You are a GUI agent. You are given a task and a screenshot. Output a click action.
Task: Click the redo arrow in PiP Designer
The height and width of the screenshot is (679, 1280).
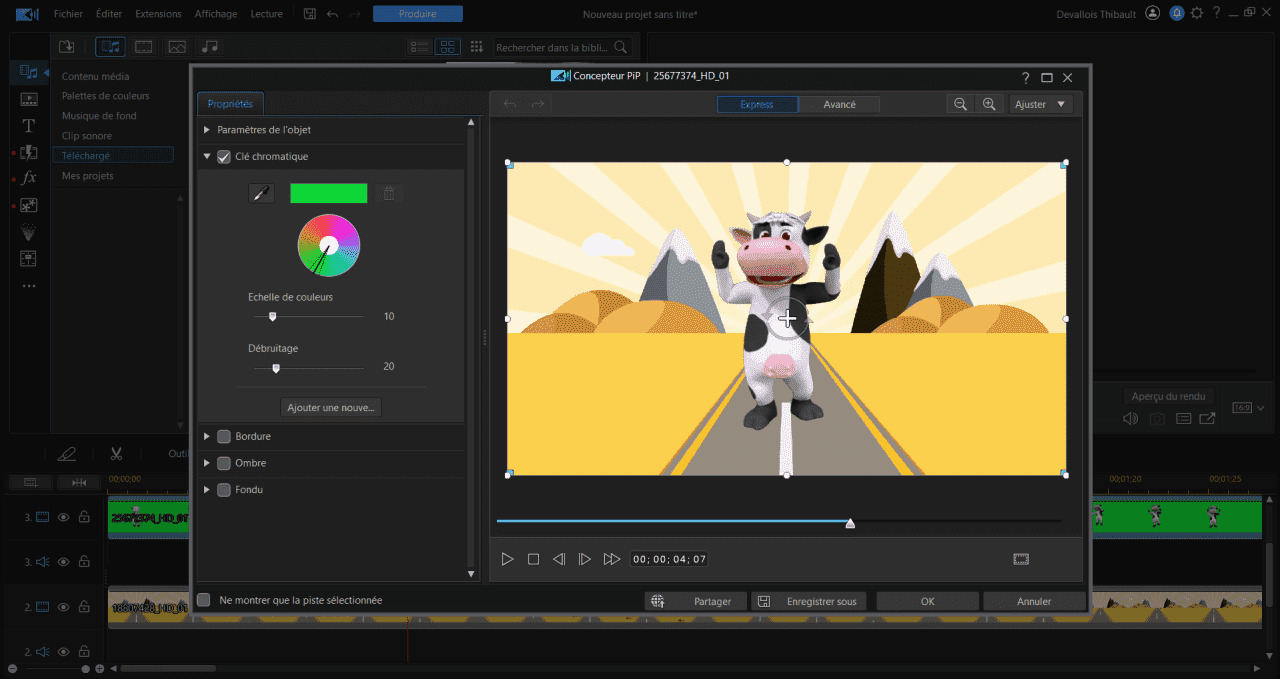tap(538, 104)
